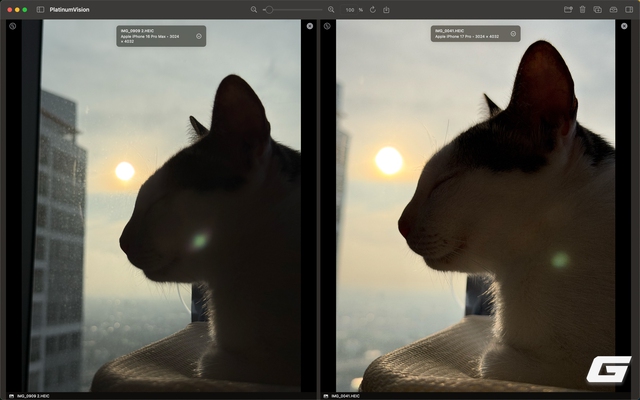Screen dimensions: 640x400
Task: Click the share/export icon in toolbar
Action: (x=386, y=9)
